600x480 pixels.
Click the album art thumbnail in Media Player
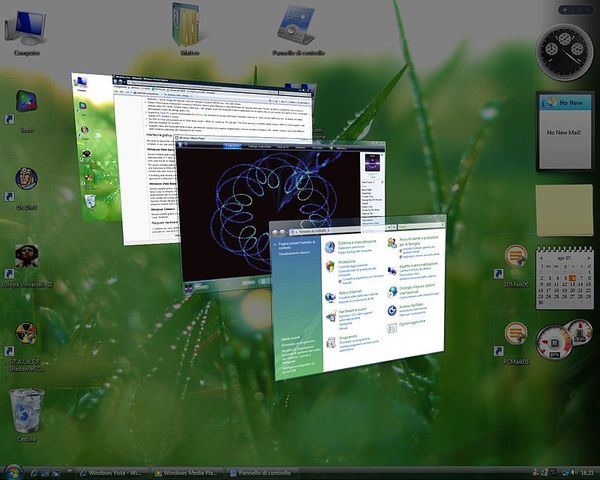(371, 162)
